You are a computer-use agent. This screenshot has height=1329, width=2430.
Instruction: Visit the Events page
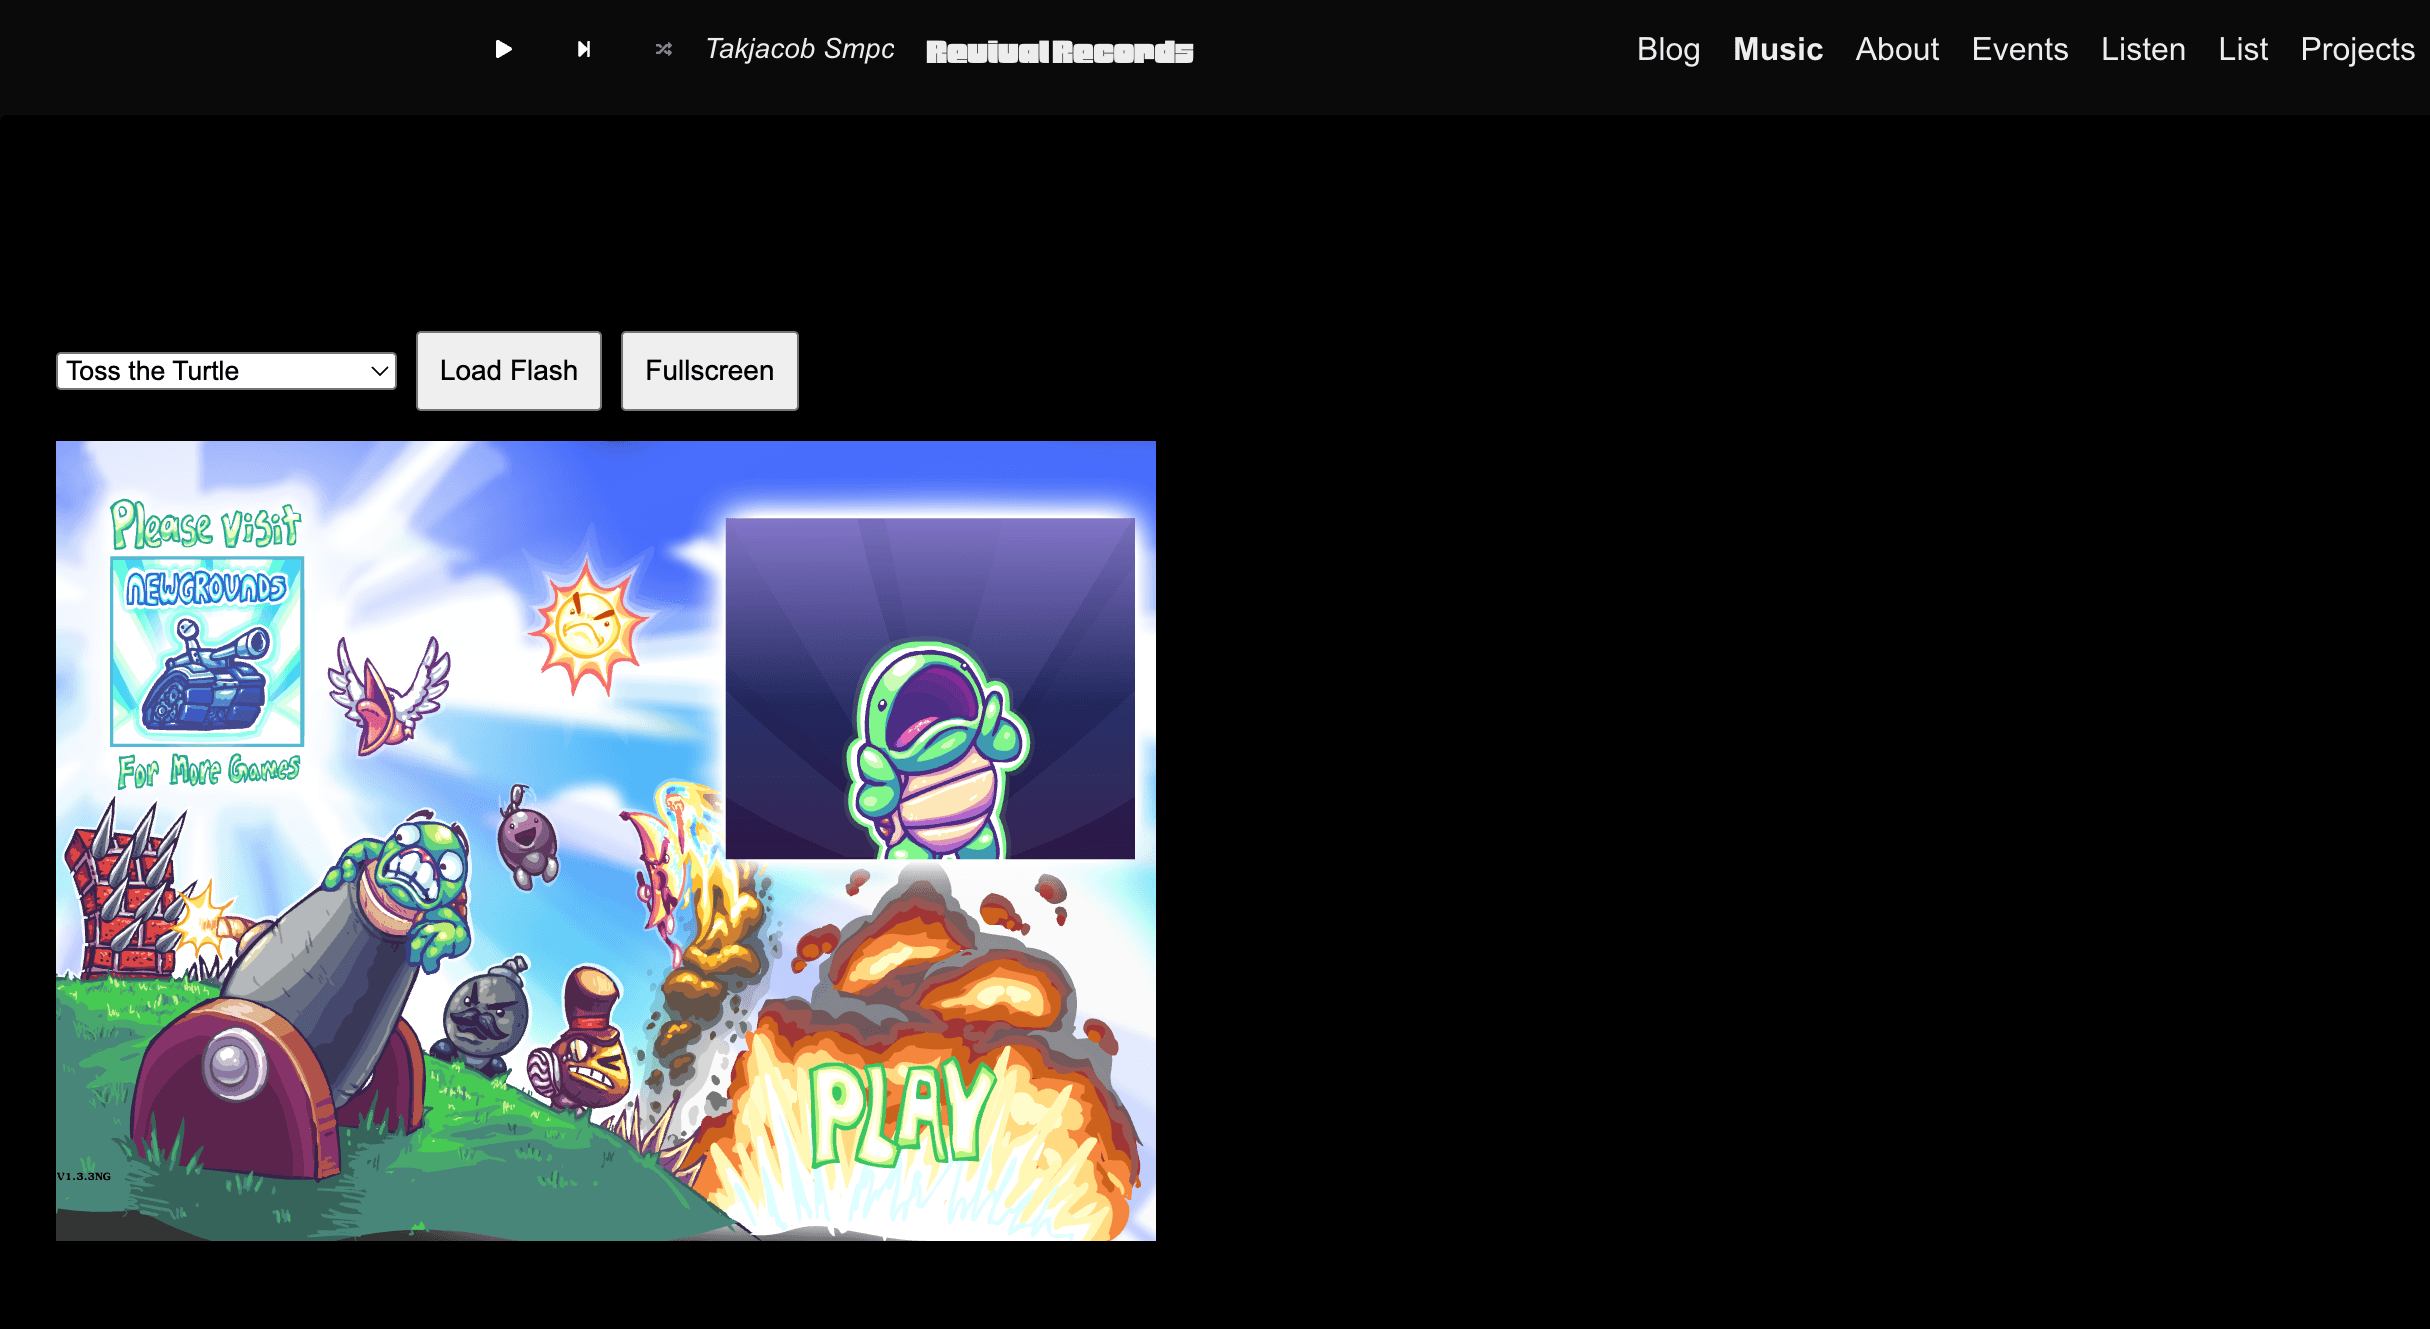[2020, 49]
